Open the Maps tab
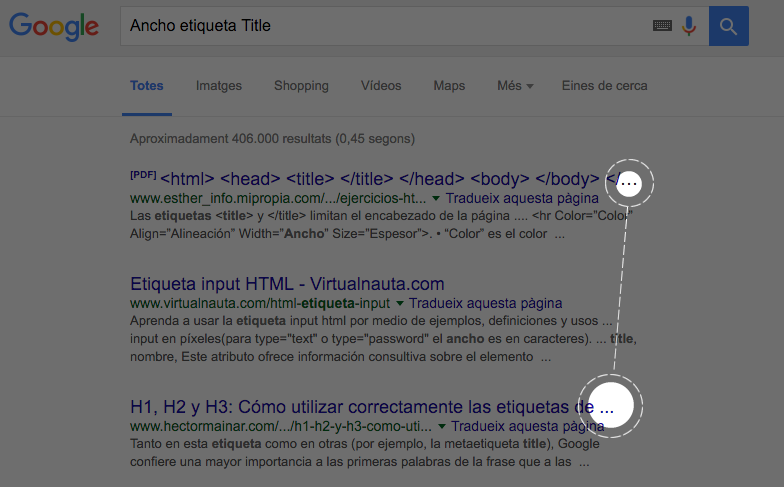The width and height of the screenshot is (784, 487). pos(449,86)
